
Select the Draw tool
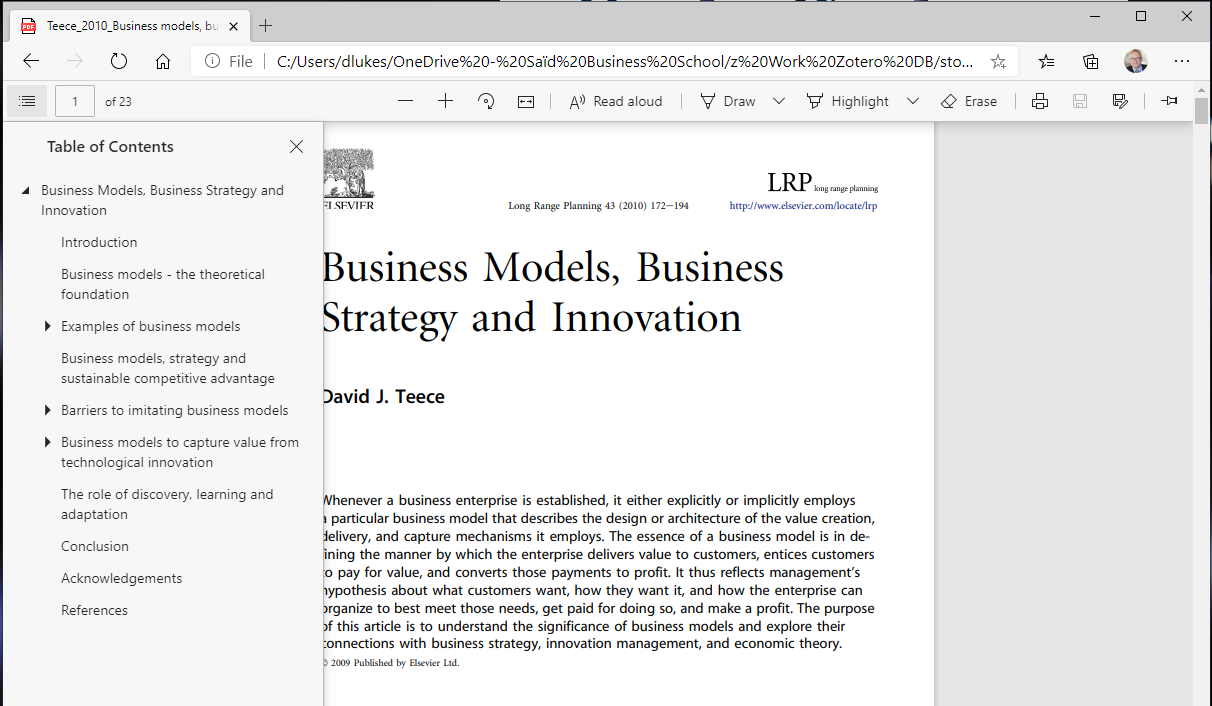coord(728,101)
